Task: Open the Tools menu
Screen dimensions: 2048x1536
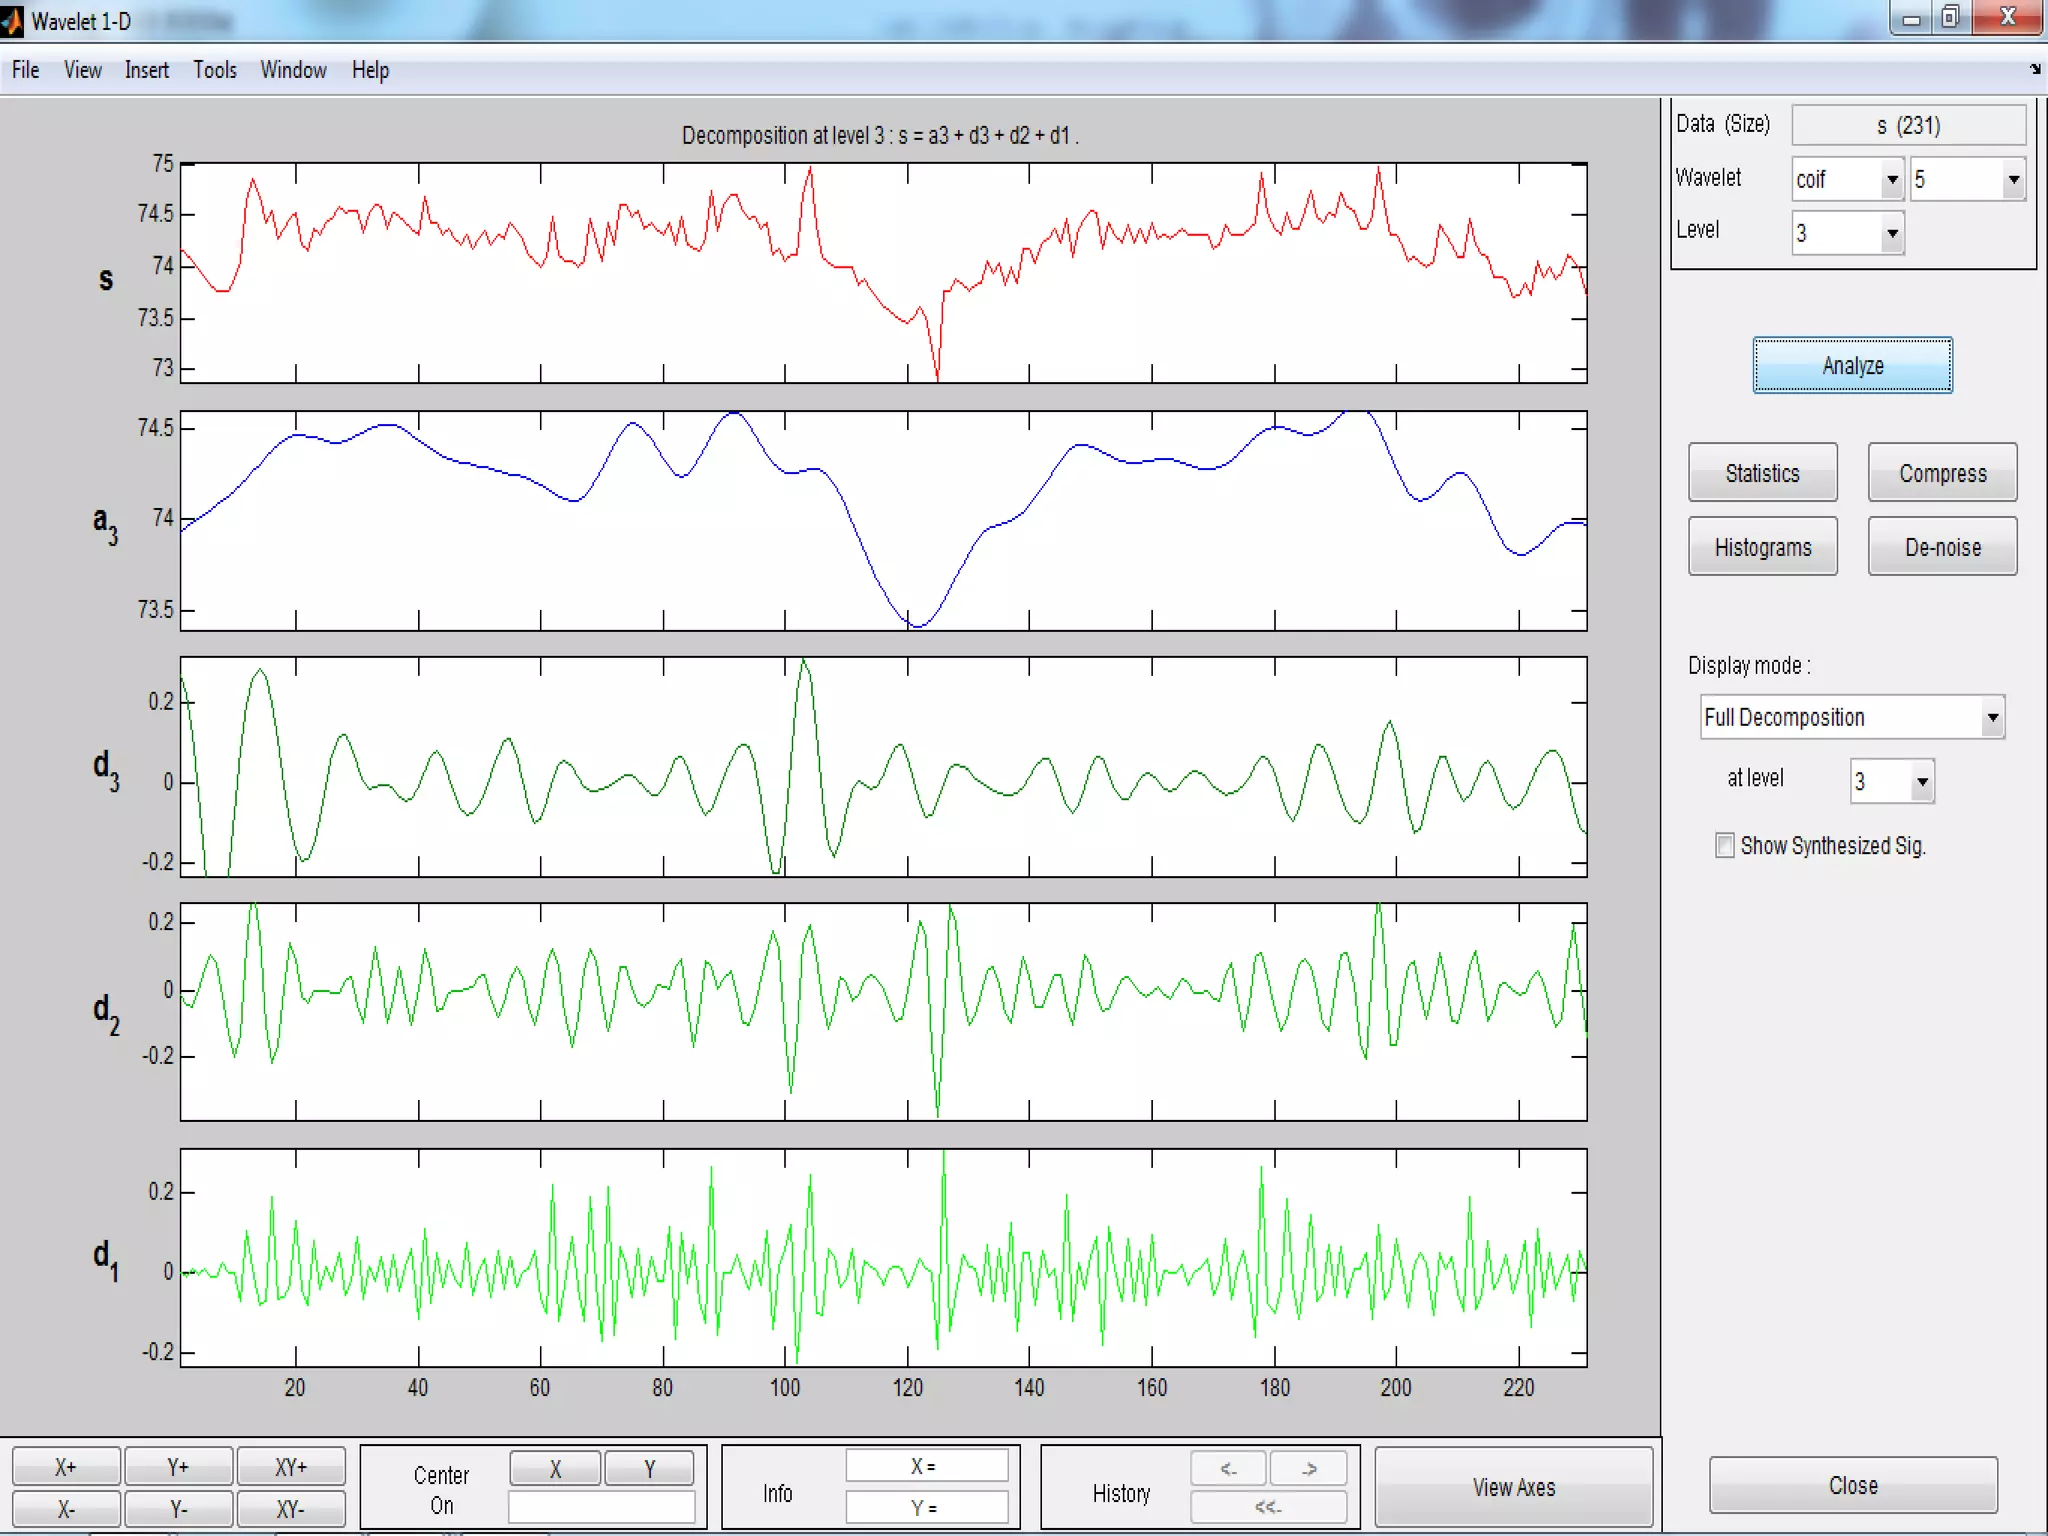Action: tap(215, 70)
